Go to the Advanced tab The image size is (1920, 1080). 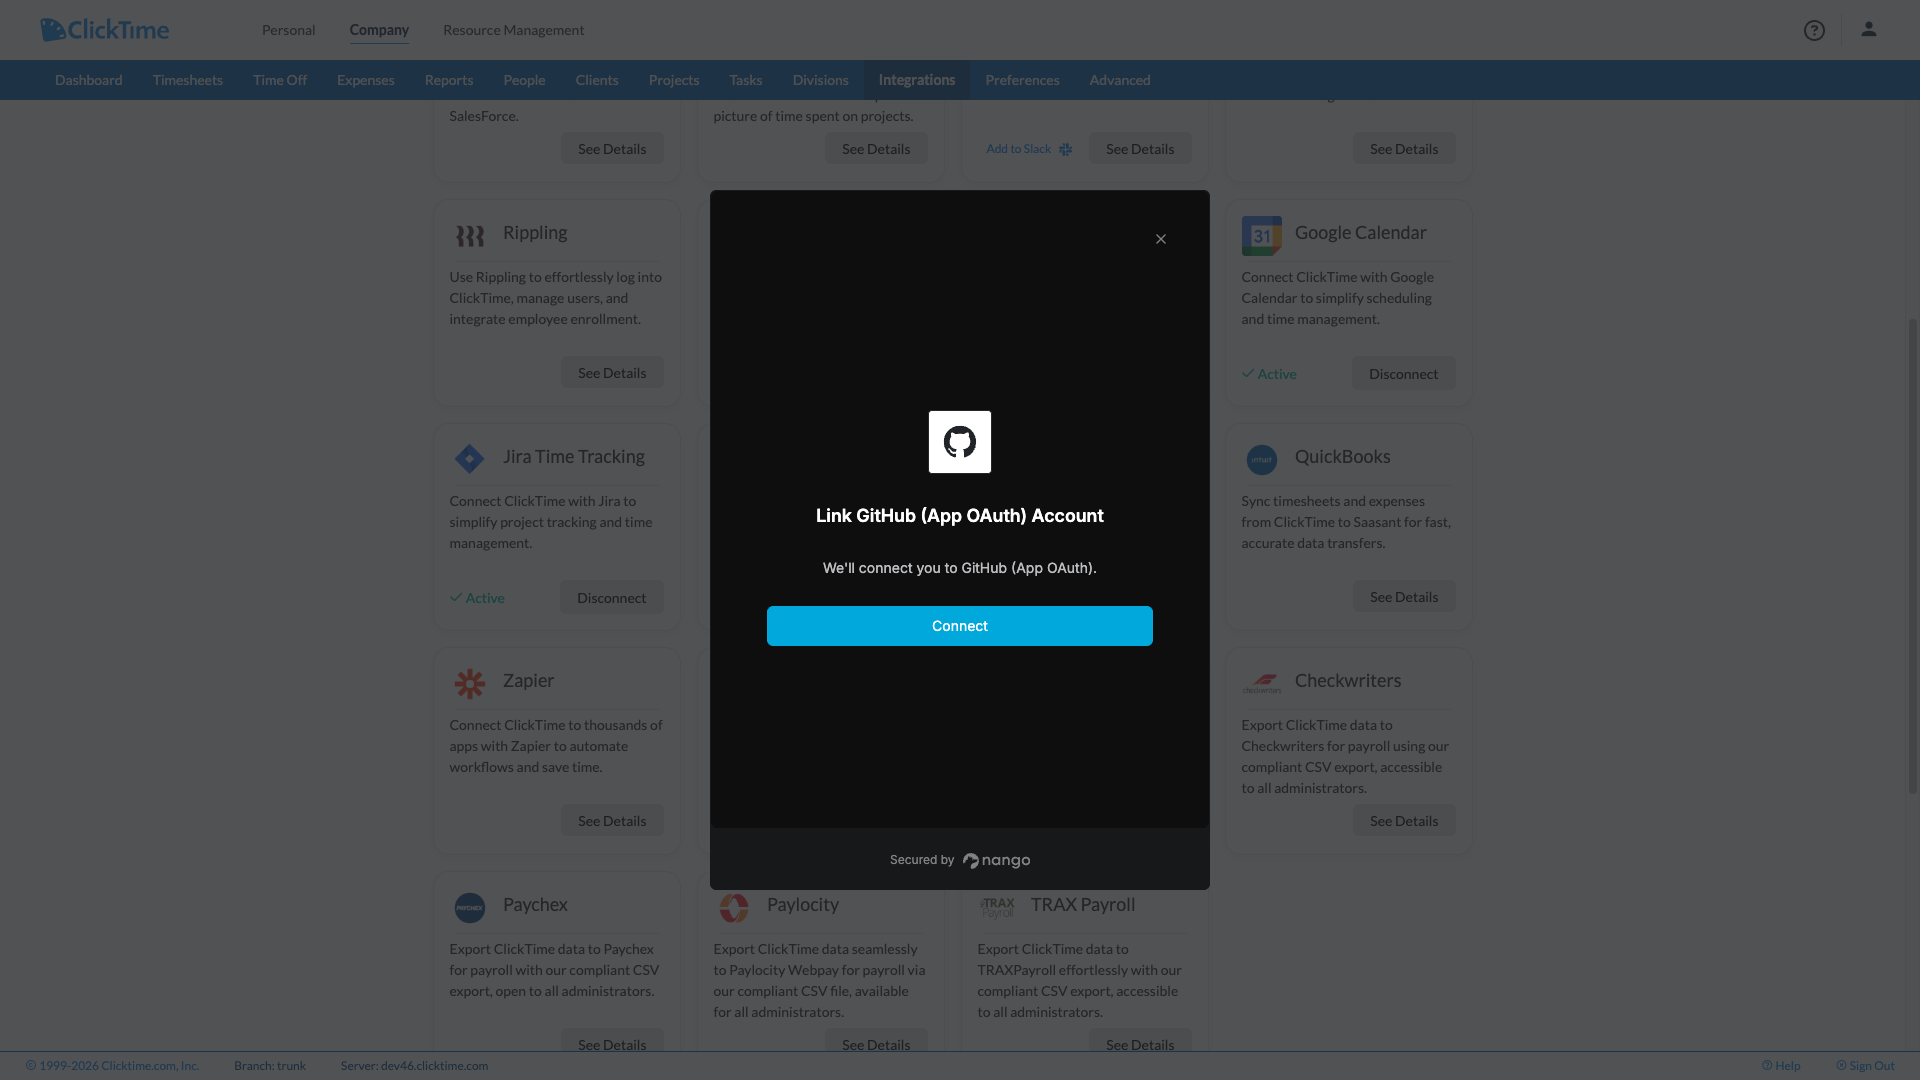click(1120, 80)
